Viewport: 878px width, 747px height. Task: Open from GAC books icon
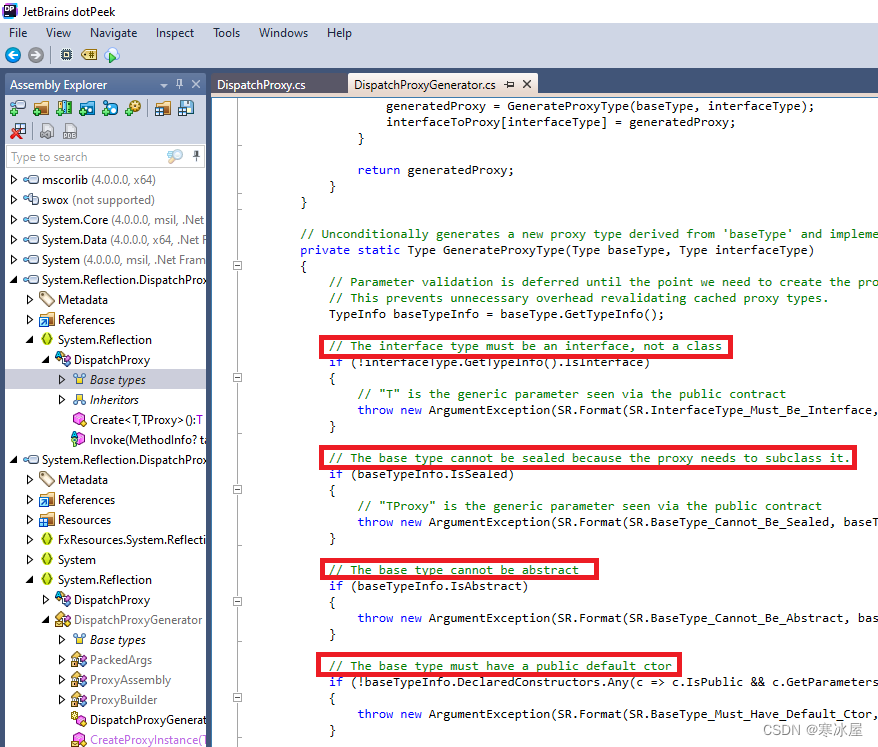(x=64, y=108)
